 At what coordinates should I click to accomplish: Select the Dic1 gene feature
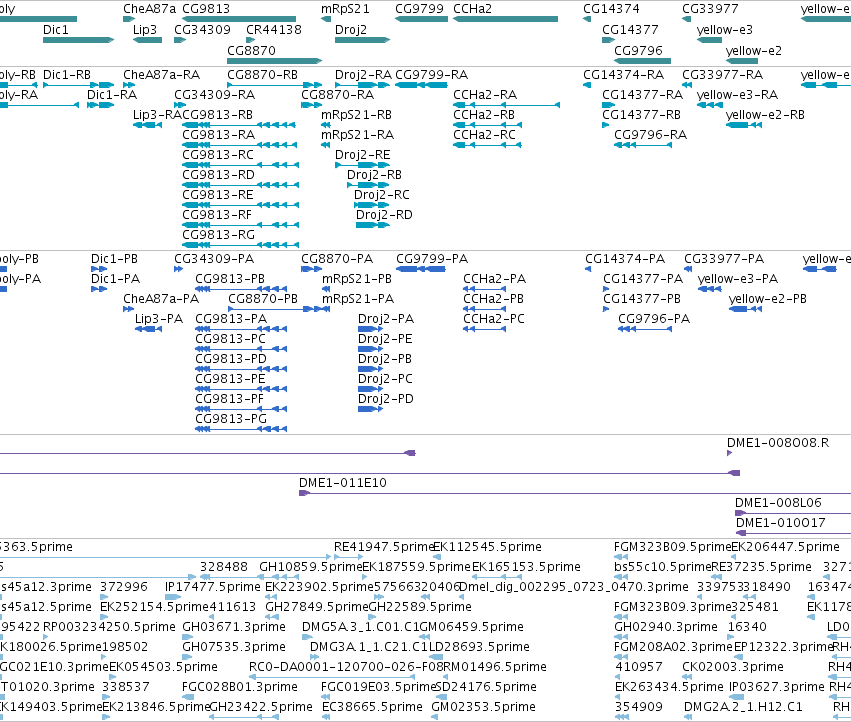pyautogui.click(x=78, y=40)
